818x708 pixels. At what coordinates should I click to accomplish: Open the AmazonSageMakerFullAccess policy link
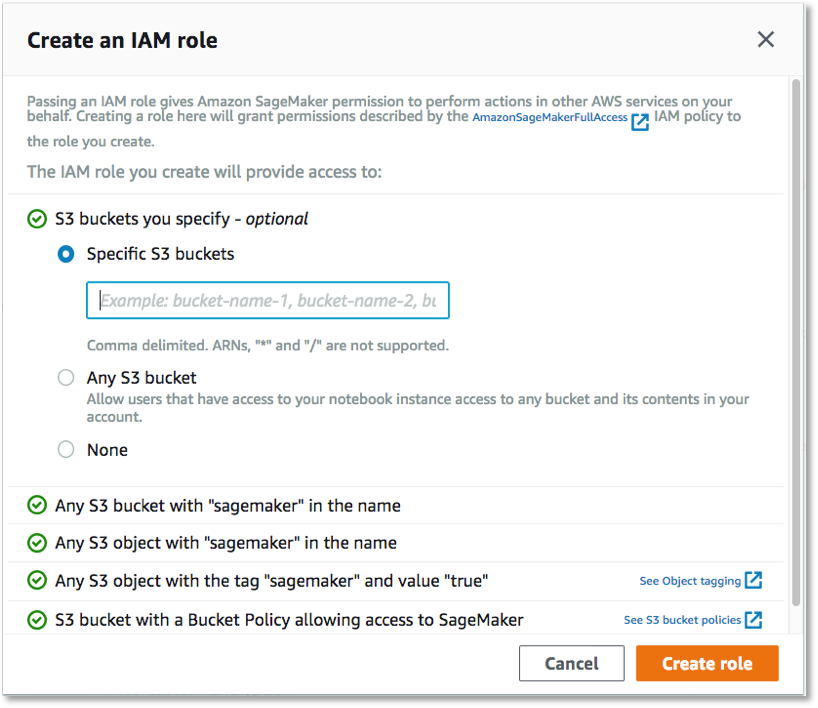550,117
